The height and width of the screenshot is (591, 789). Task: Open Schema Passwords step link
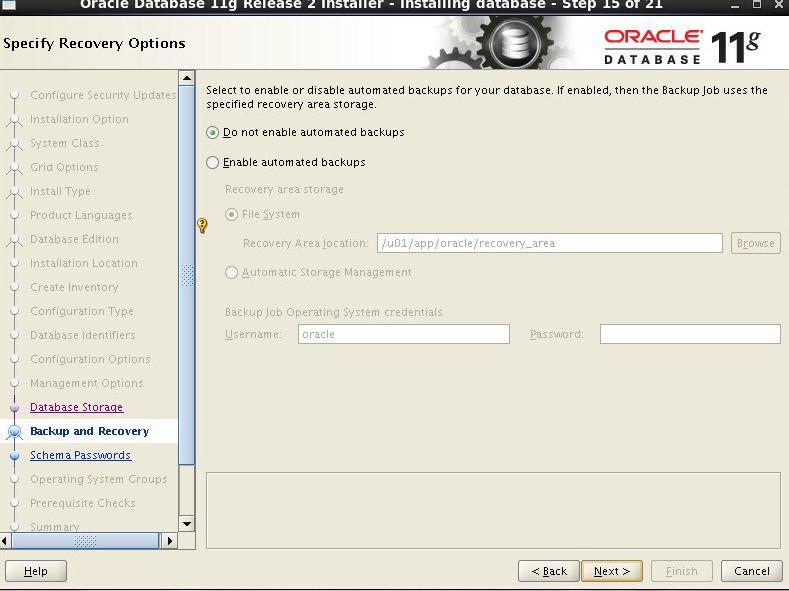coord(81,455)
